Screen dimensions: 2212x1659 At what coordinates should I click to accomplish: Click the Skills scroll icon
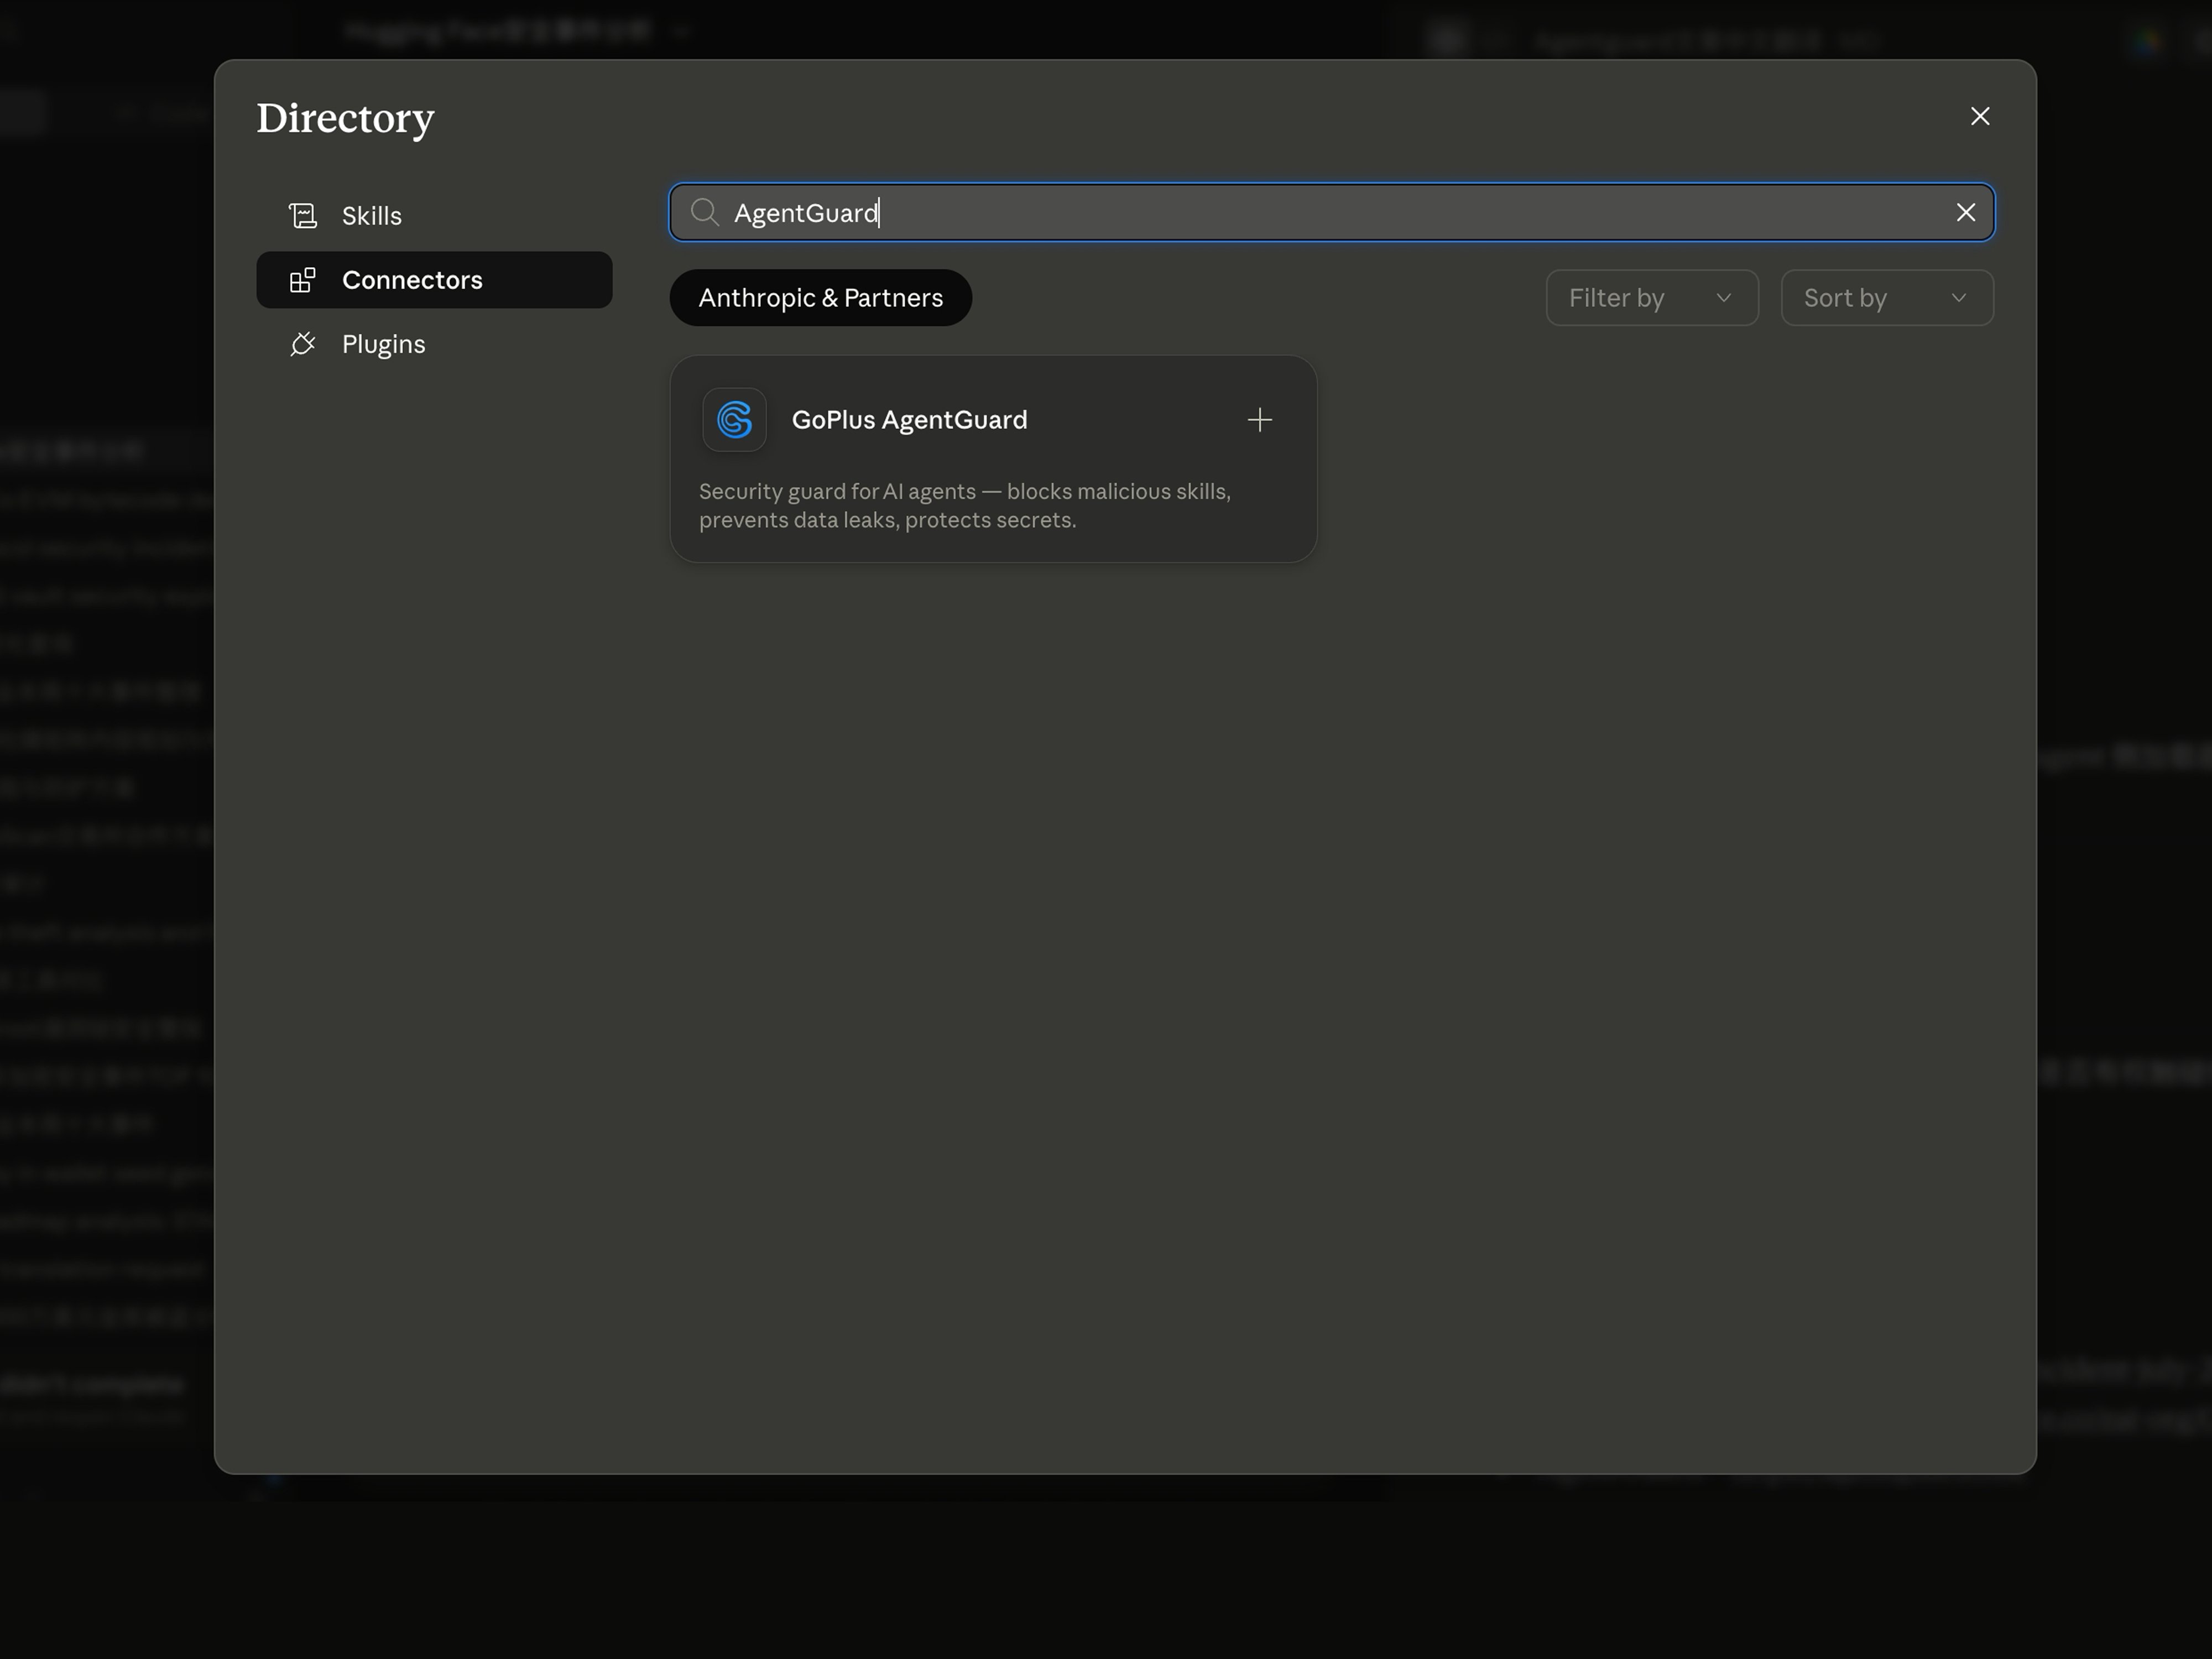point(303,215)
